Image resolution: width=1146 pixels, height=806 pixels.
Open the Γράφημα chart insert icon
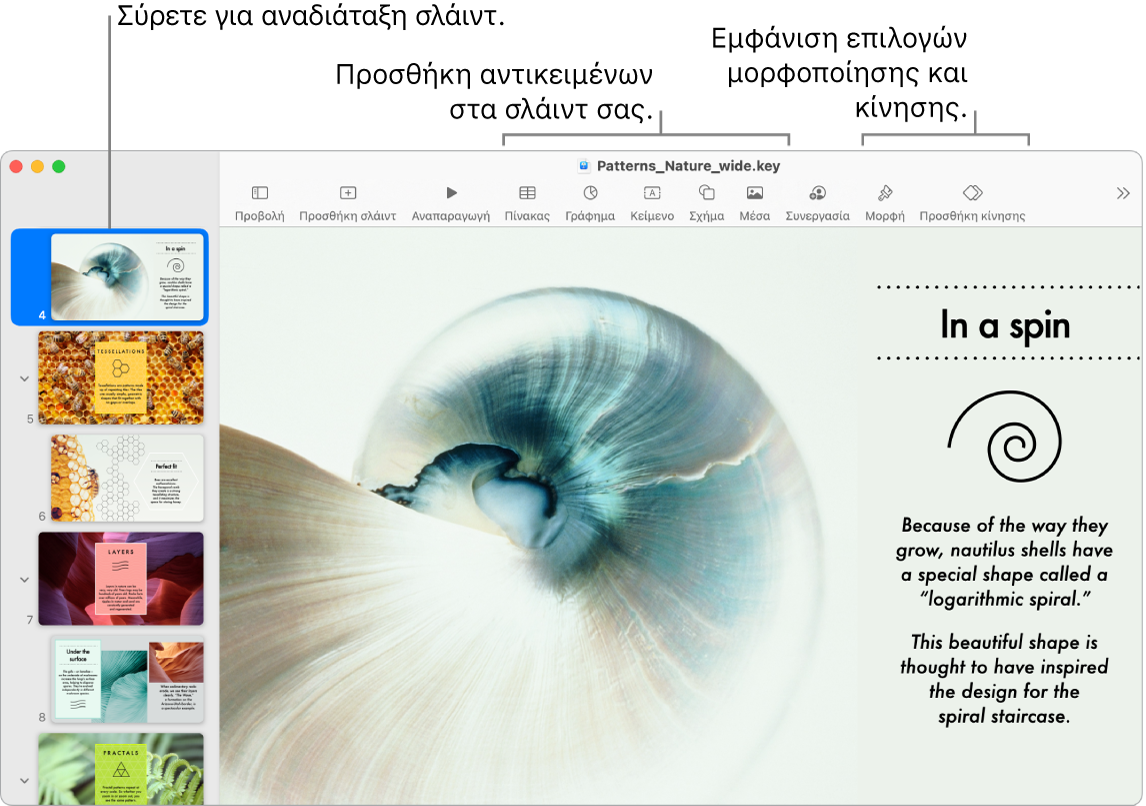tap(591, 192)
